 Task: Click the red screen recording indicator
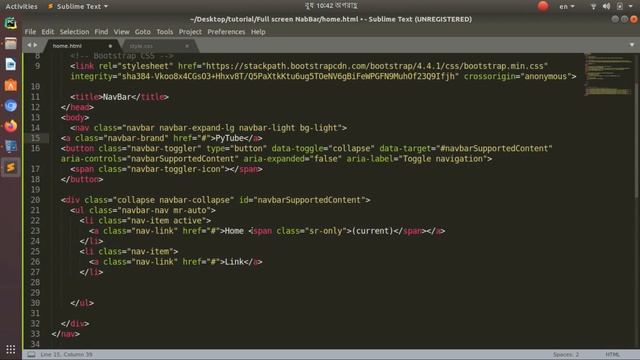[x=543, y=6]
